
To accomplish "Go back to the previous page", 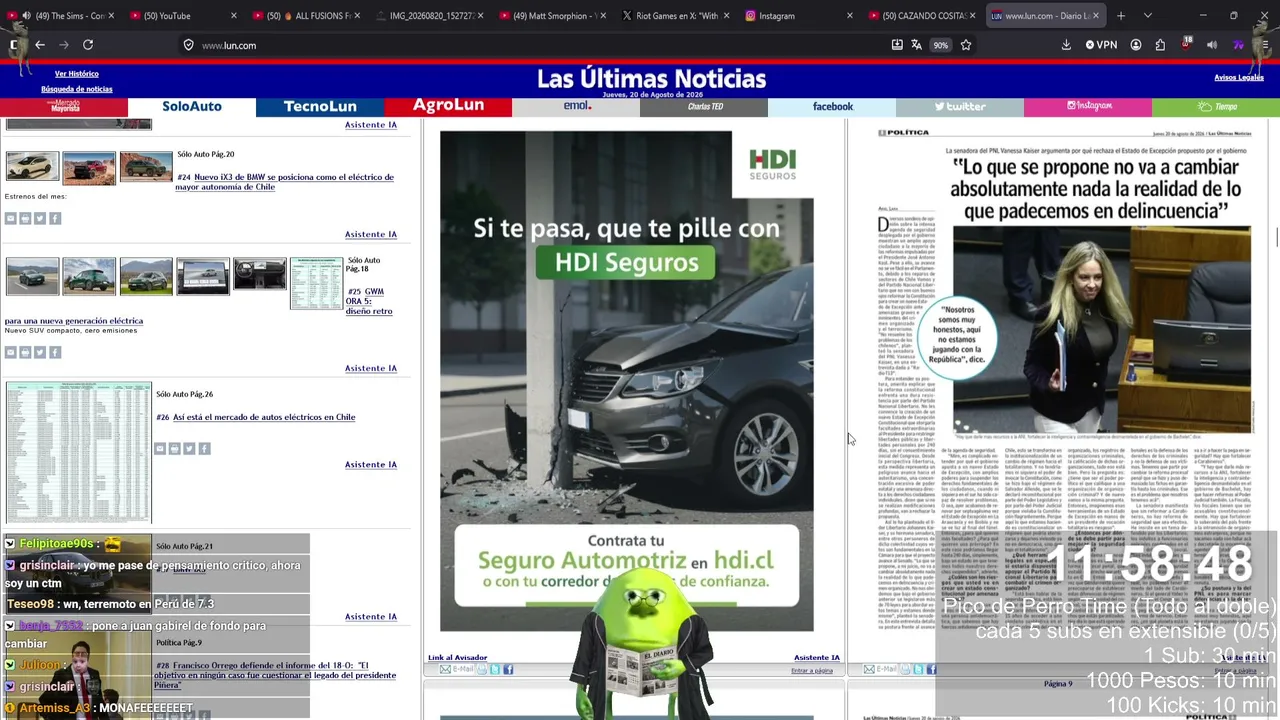I will tap(40, 45).
